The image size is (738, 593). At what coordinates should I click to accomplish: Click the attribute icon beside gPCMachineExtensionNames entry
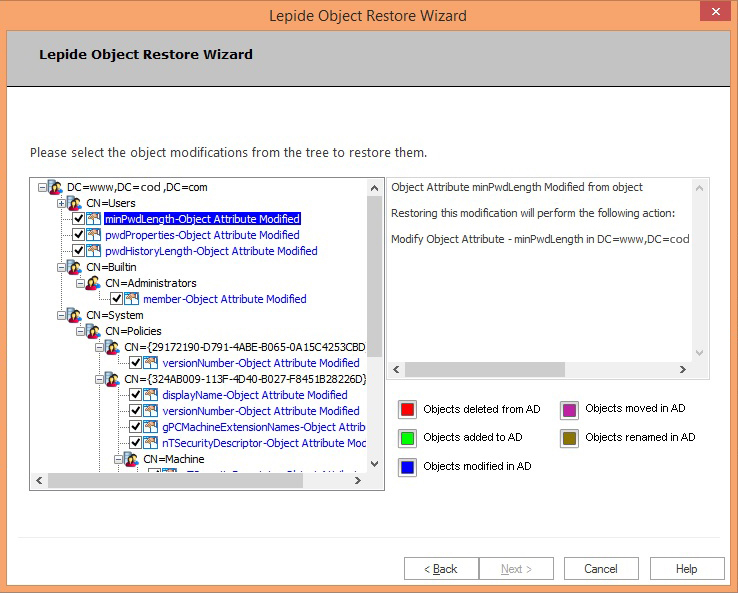click(x=151, y=427)
